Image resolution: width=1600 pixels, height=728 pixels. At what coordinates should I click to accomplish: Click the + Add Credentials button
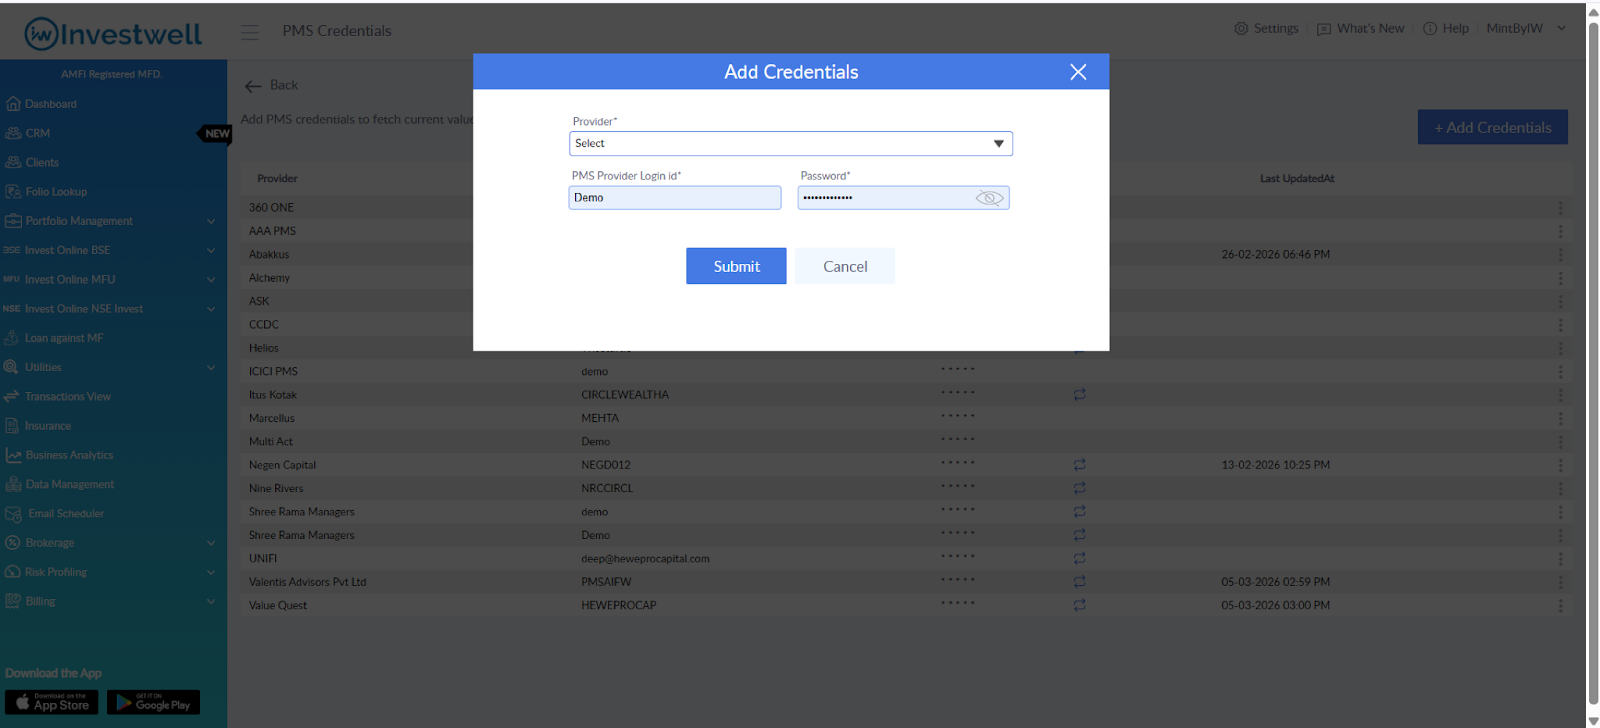(x=1493, y=127)
